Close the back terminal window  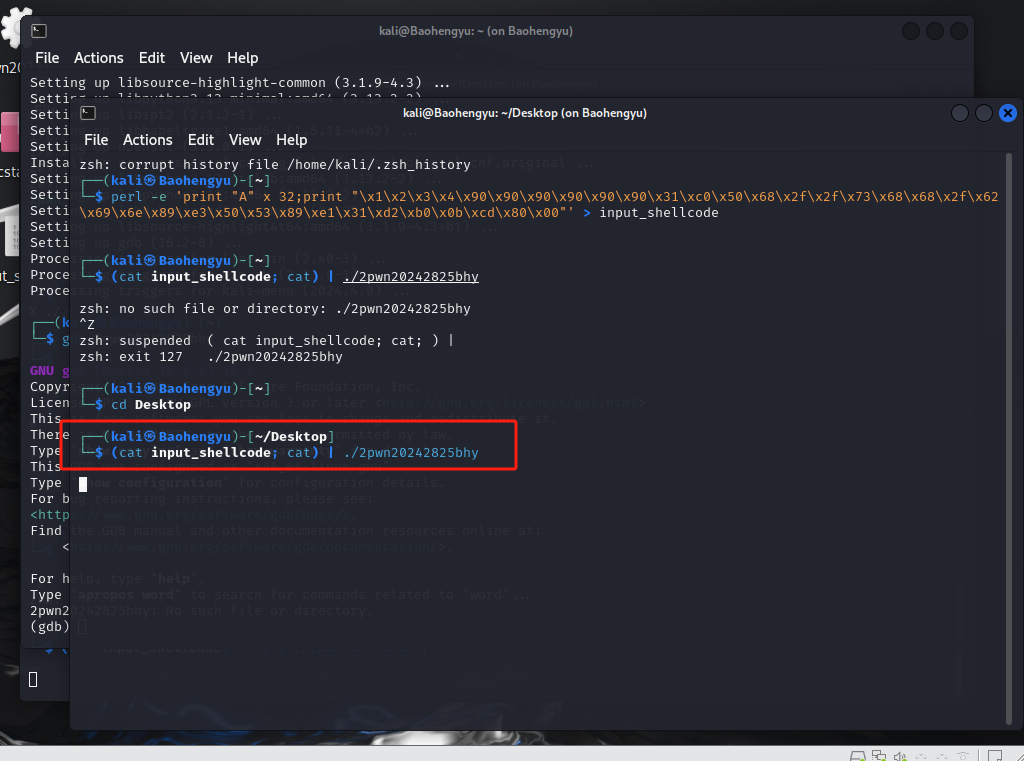click(959, 31)
